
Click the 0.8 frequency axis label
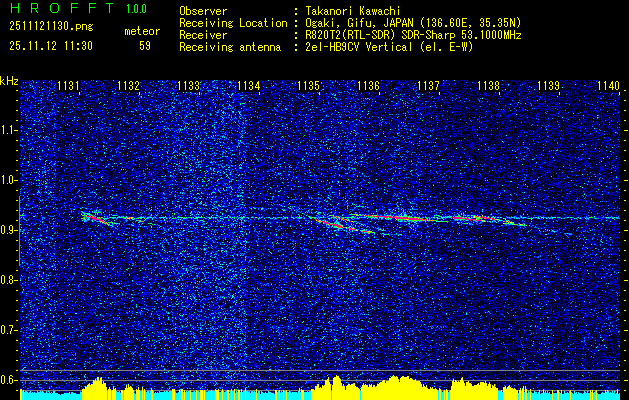[x=8, y=280]
